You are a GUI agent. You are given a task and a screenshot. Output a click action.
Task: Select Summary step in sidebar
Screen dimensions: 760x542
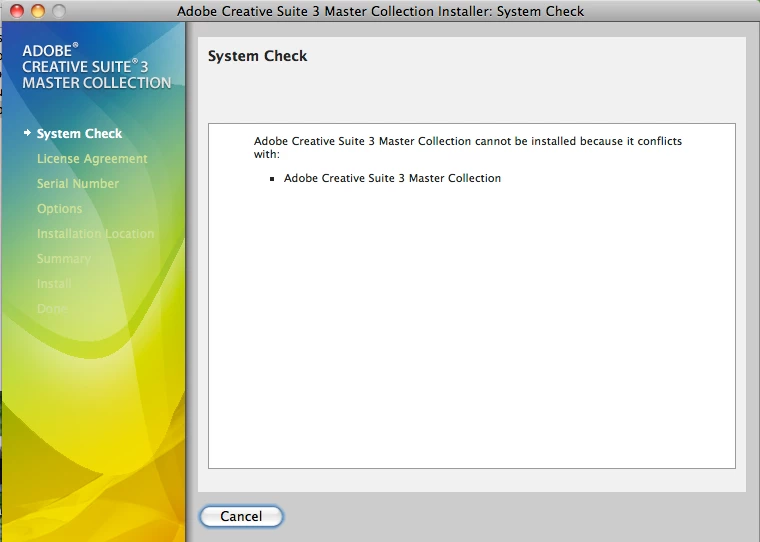(x=64, y=259)
